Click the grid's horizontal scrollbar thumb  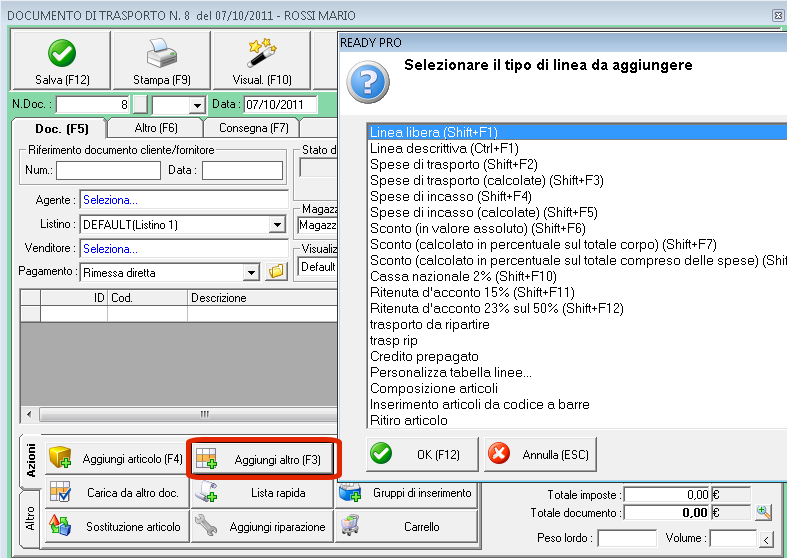(189, 414)
